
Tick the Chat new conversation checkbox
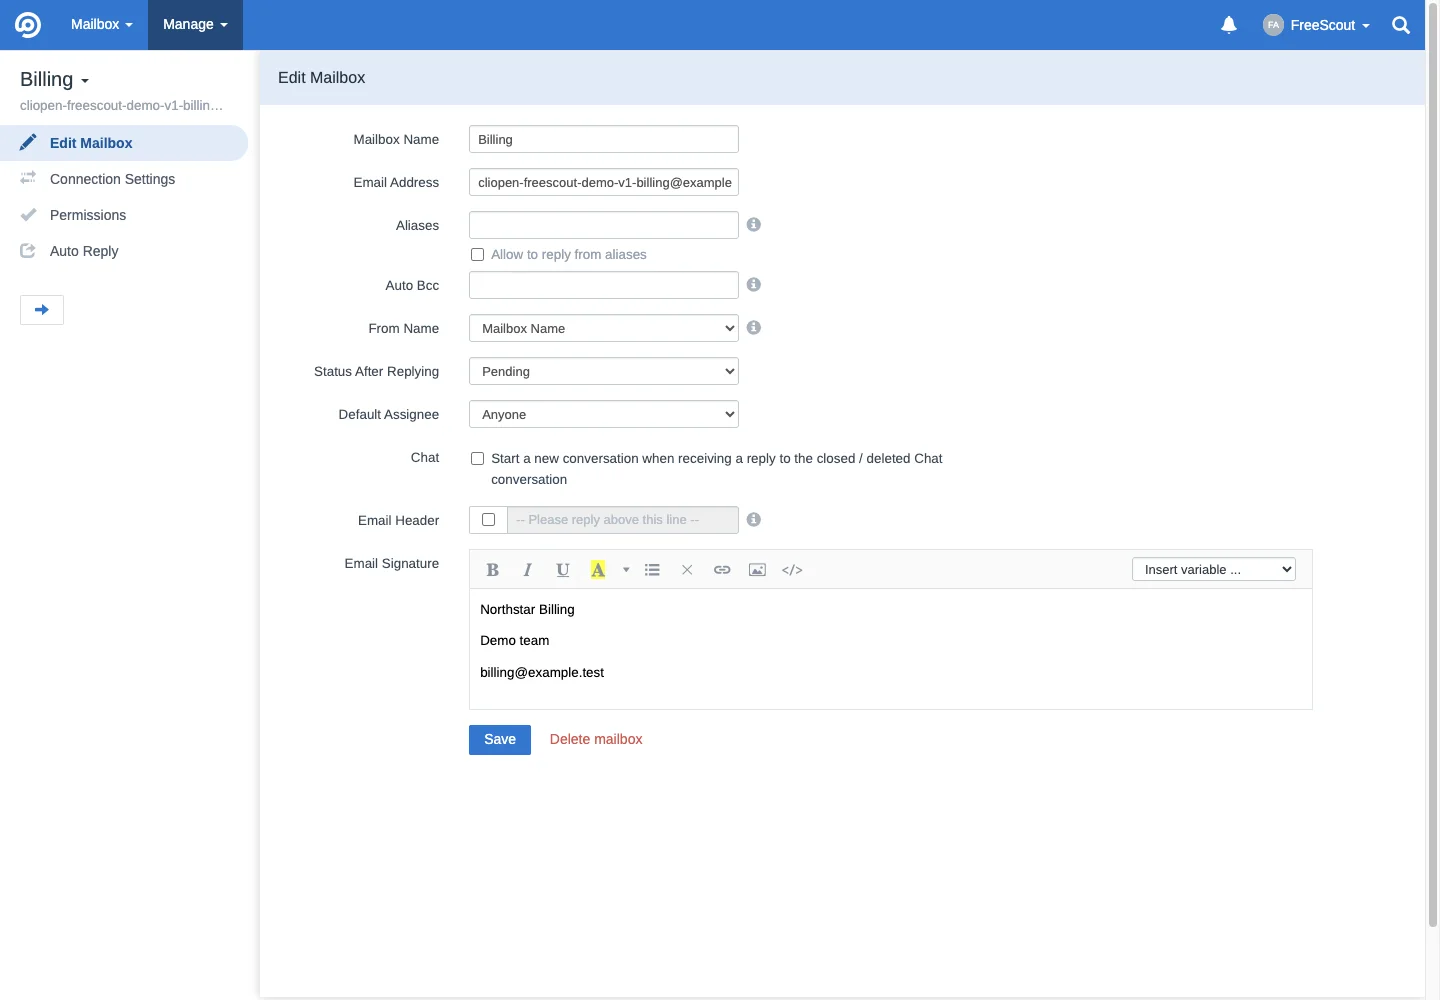pos(478,459)
